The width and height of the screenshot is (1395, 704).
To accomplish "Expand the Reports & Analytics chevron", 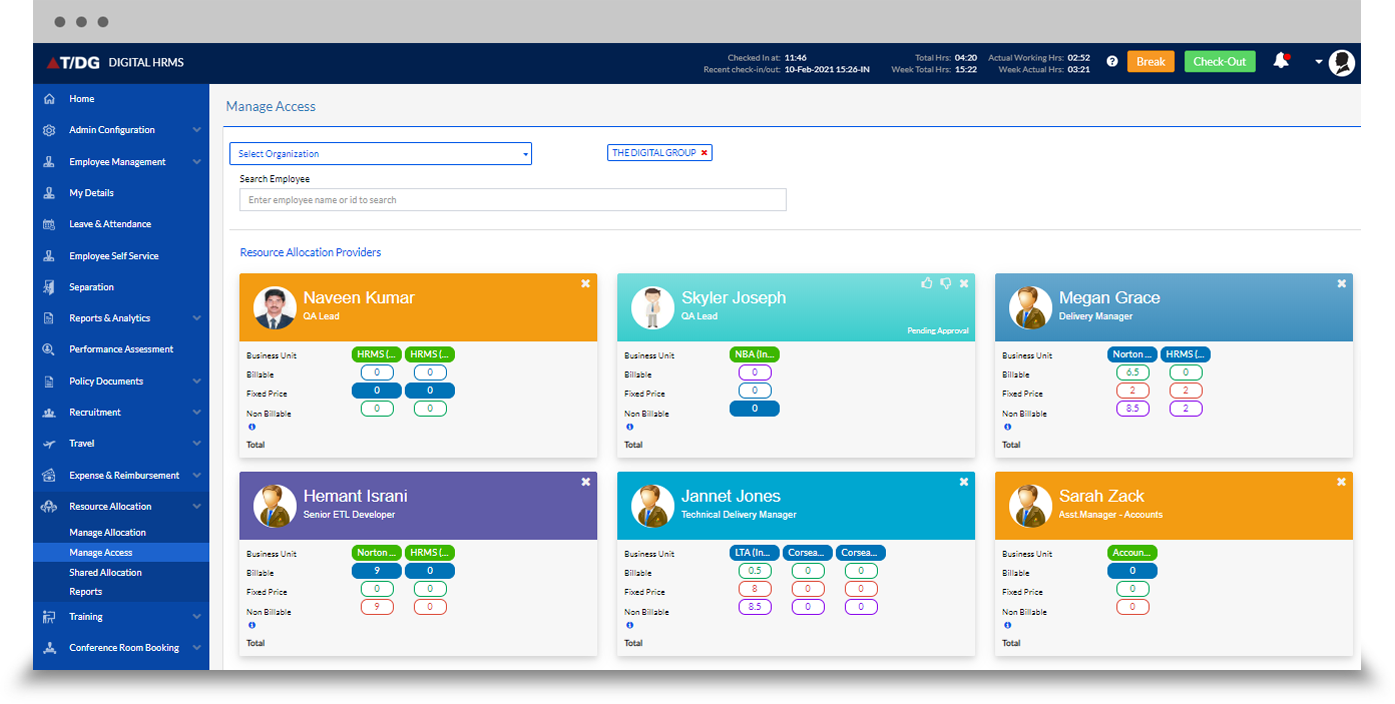I will tap(197, 318).
